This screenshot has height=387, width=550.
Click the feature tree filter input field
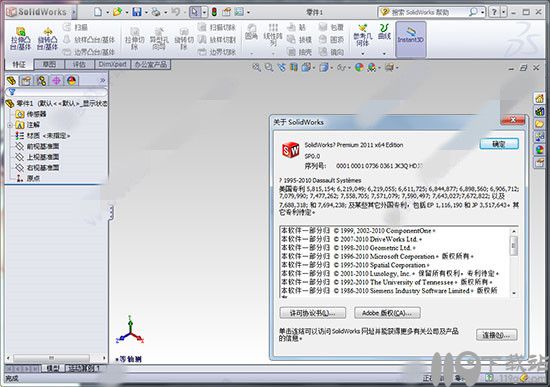tap(56, 92)
